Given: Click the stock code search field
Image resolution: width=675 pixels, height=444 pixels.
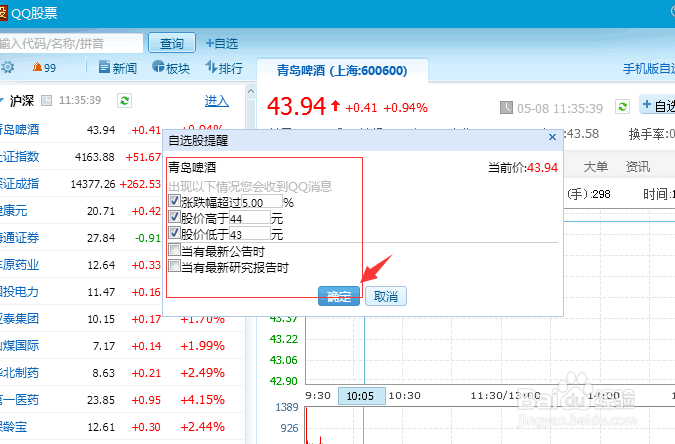Looking at the screenshot, I should 71,43.
